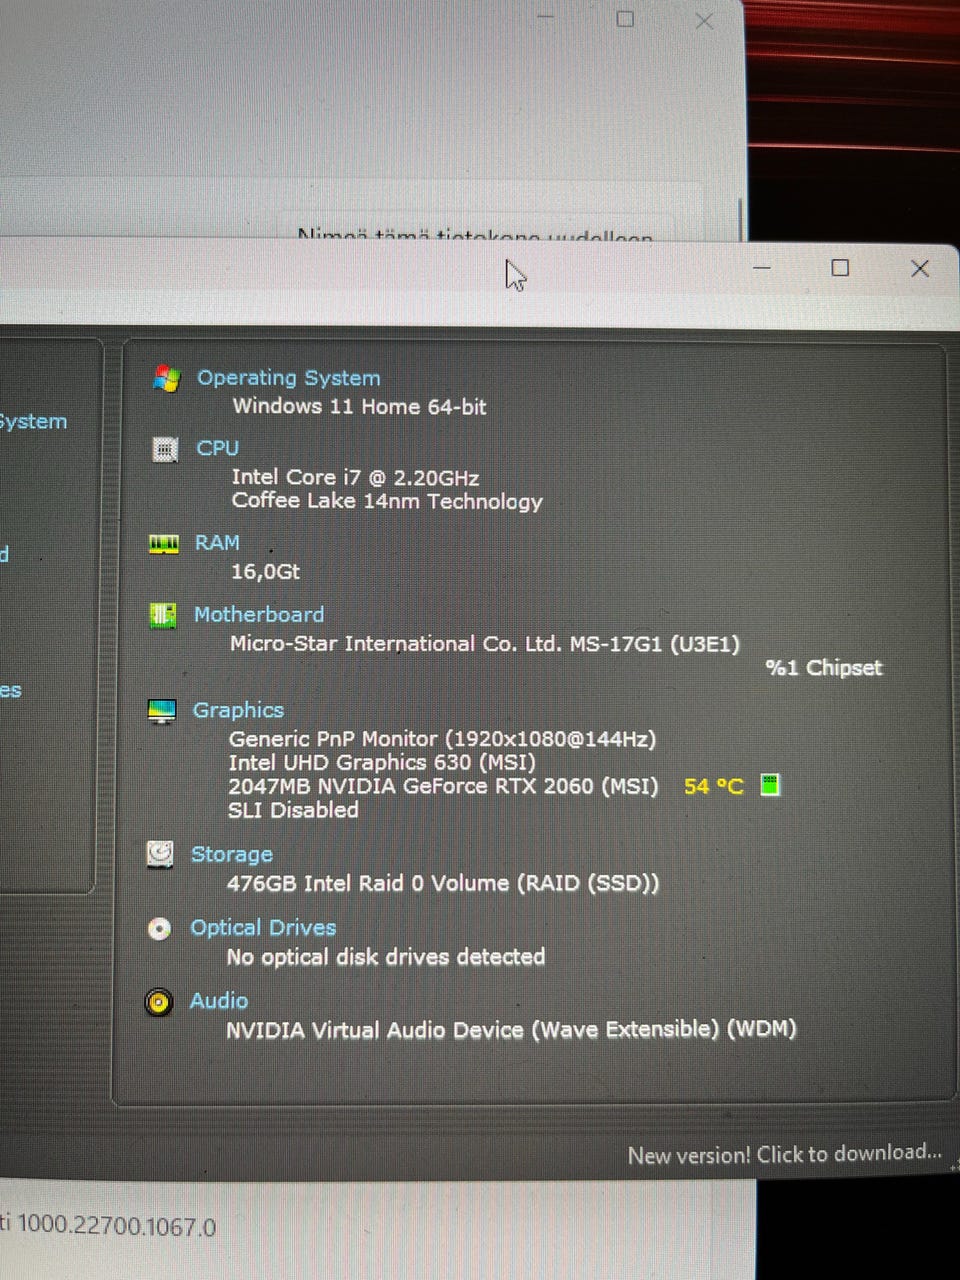The image size is (960, 1280).
Task: Click the RAM memory stick icon
Action: pyautogui.click(x=163, y=543)
